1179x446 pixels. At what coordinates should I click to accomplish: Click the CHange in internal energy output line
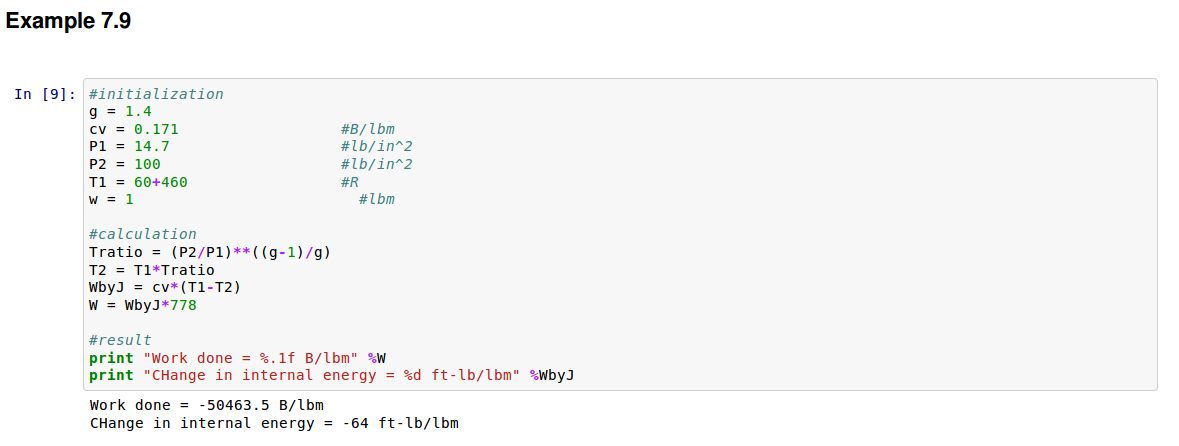click(274, 423)
